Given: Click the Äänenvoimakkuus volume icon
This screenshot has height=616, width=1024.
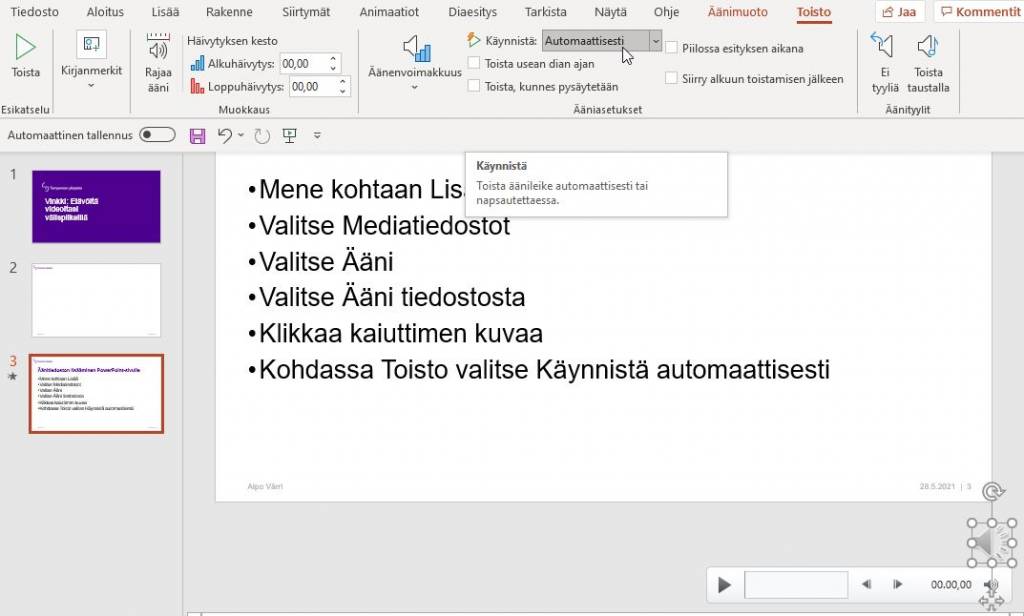Looking at the screenshot, I should [x=419, y=48].
